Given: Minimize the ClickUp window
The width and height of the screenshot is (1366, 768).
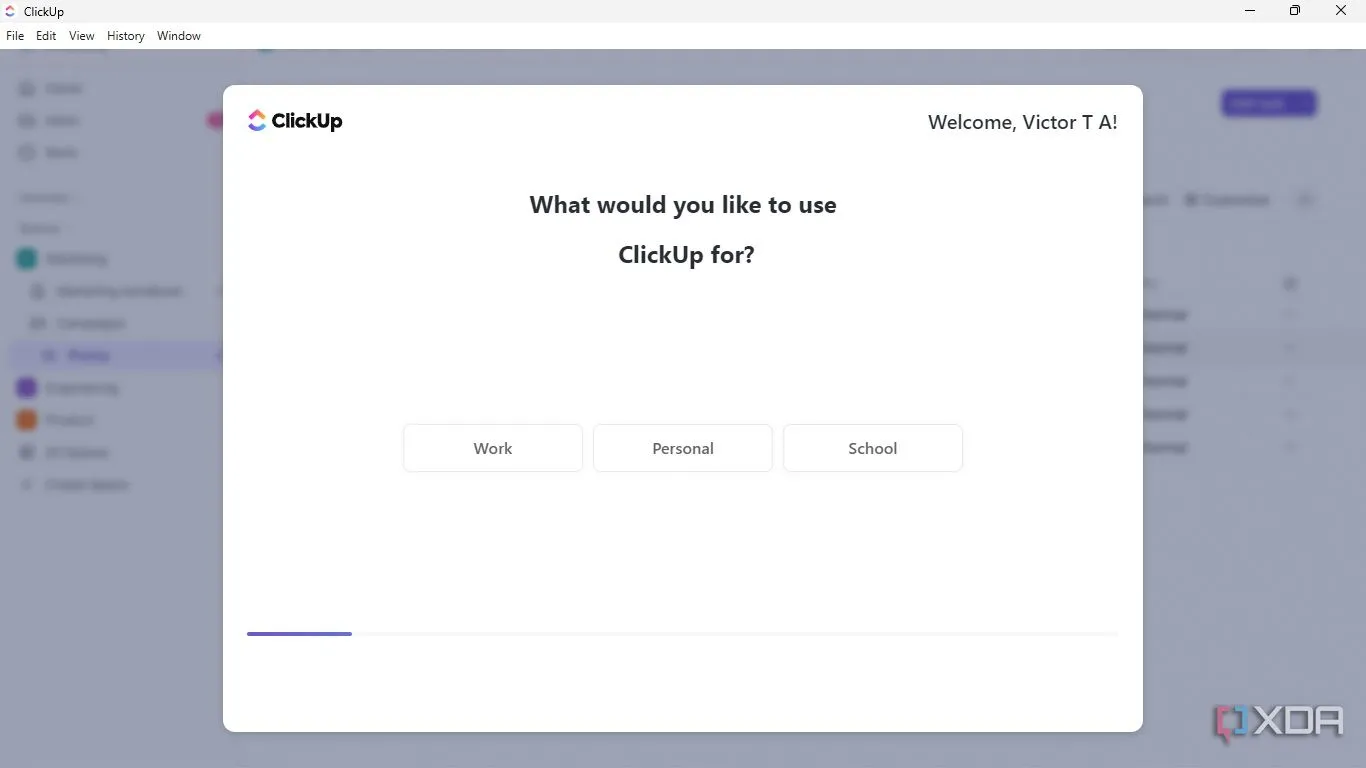Looking at the screenshot, I should pos(1250,11).
